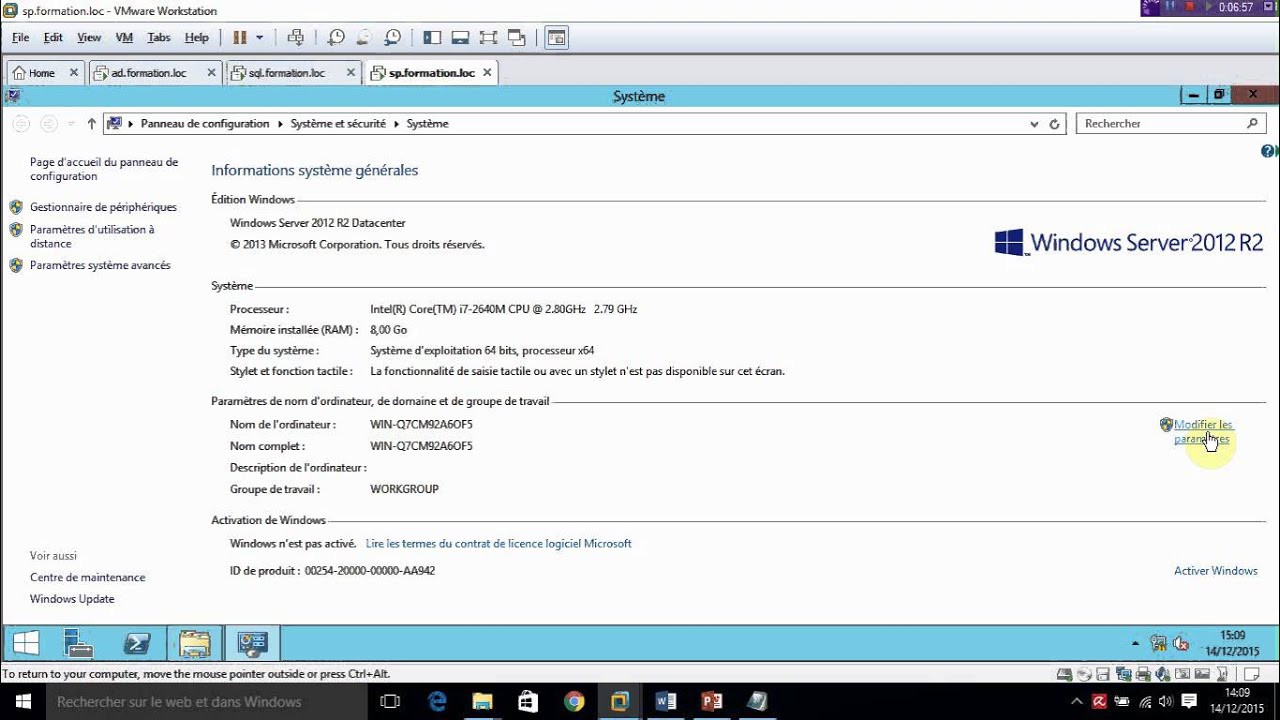Screen dimensions: 1280x720
Task: Open the snapshot manager toolbar icon
Action: (x=393, y=37)
